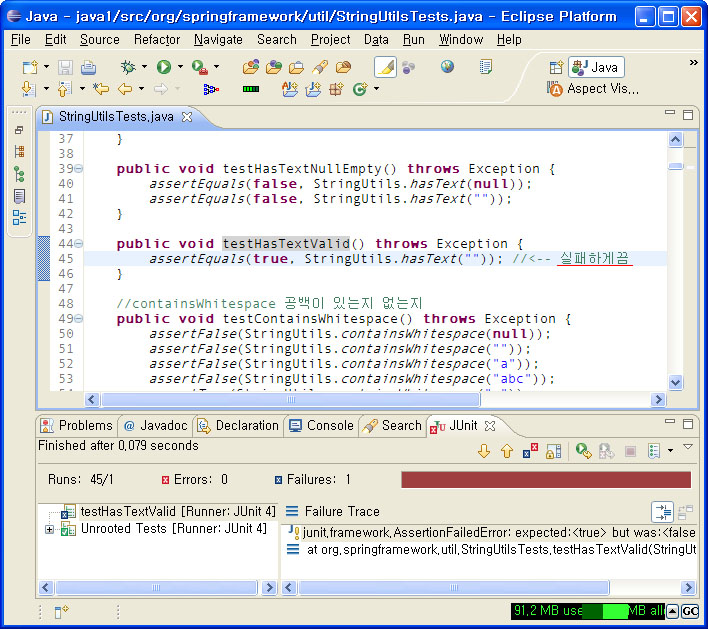Click editor horizontal scrollbar right arrow

[x=658, y=400]
